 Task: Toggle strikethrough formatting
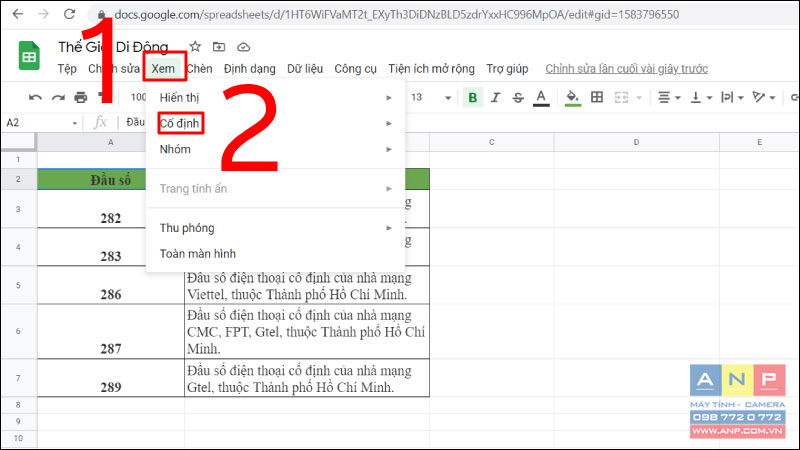[518, 97]
